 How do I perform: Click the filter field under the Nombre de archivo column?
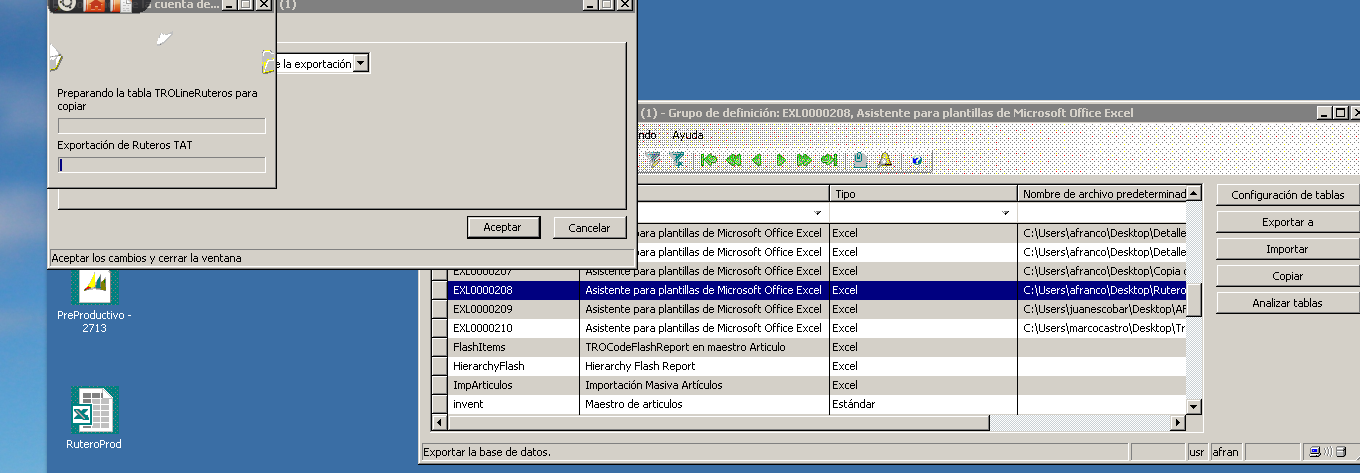[1102, 213]
